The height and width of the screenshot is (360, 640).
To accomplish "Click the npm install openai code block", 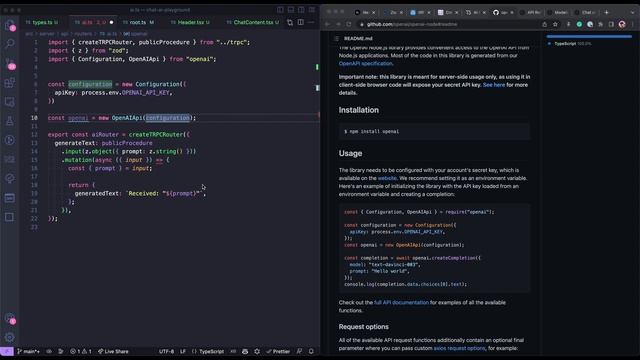I will (434, 131).
